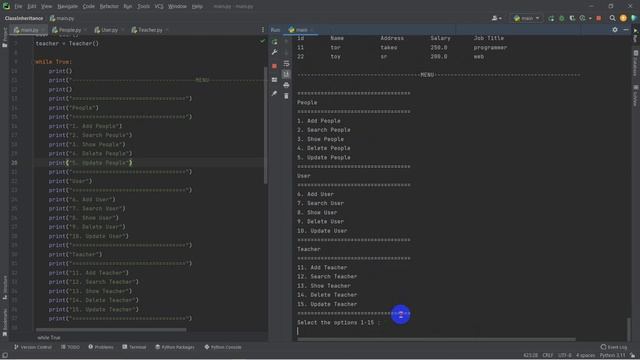Viewport: 640px width, 360px height.
Task: Toggle soft-wrap in Run console
Action: [286, 63]
